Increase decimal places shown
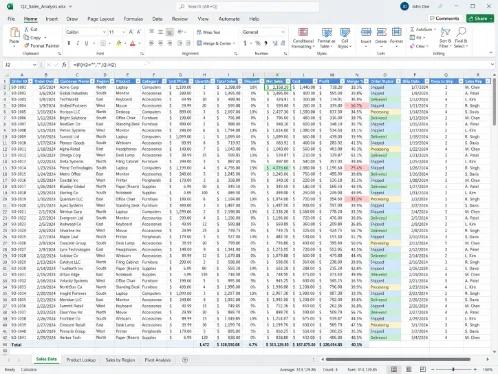This screenshot has height=374, width=498. click(275, 43)
